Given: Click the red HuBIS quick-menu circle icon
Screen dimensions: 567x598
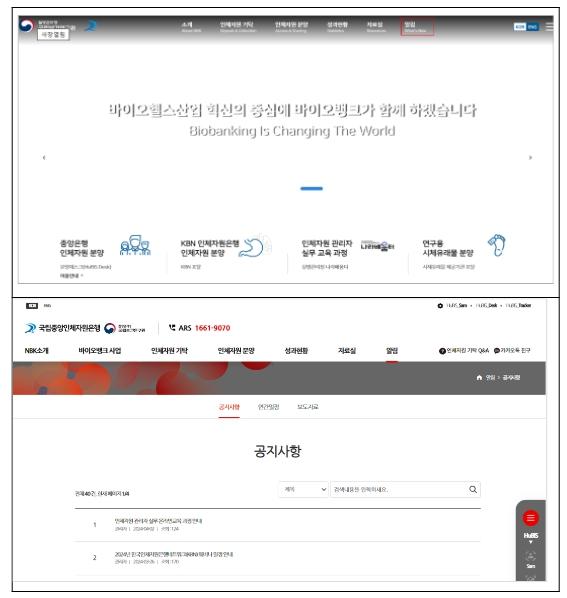Looking at the screenshot, I should pyautogui.click(x=530, y=518).
